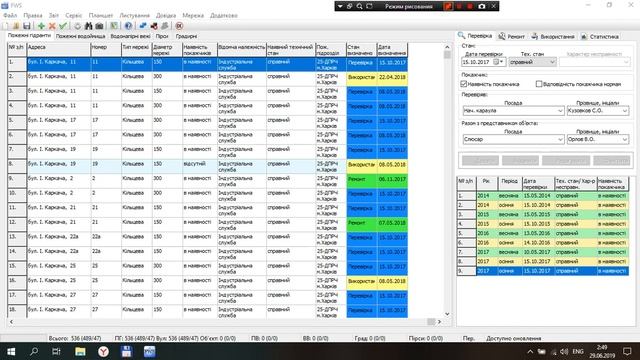
Task: Select row 9 with date 06.11.2017
Action: 207,181
